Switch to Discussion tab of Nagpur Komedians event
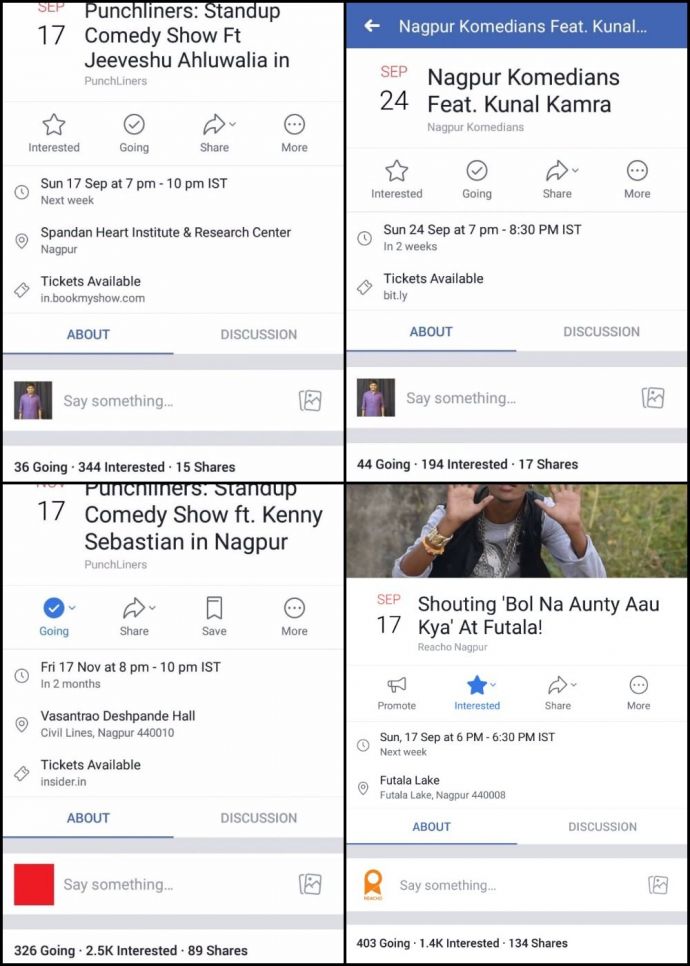 601,331
